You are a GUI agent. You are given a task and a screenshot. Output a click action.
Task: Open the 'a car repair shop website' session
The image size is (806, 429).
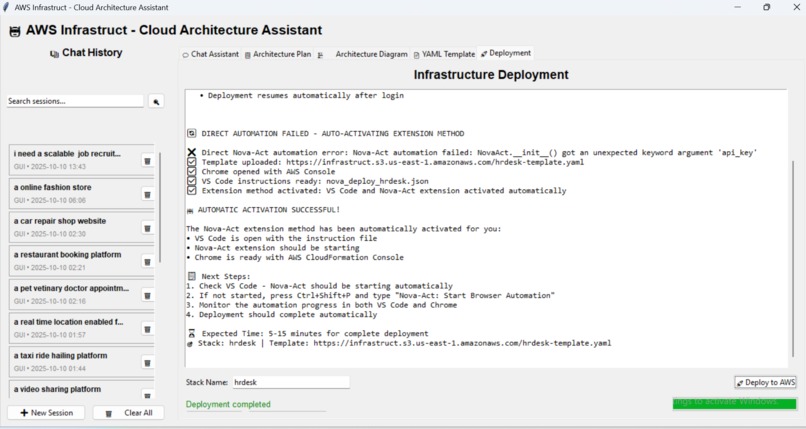75,227
